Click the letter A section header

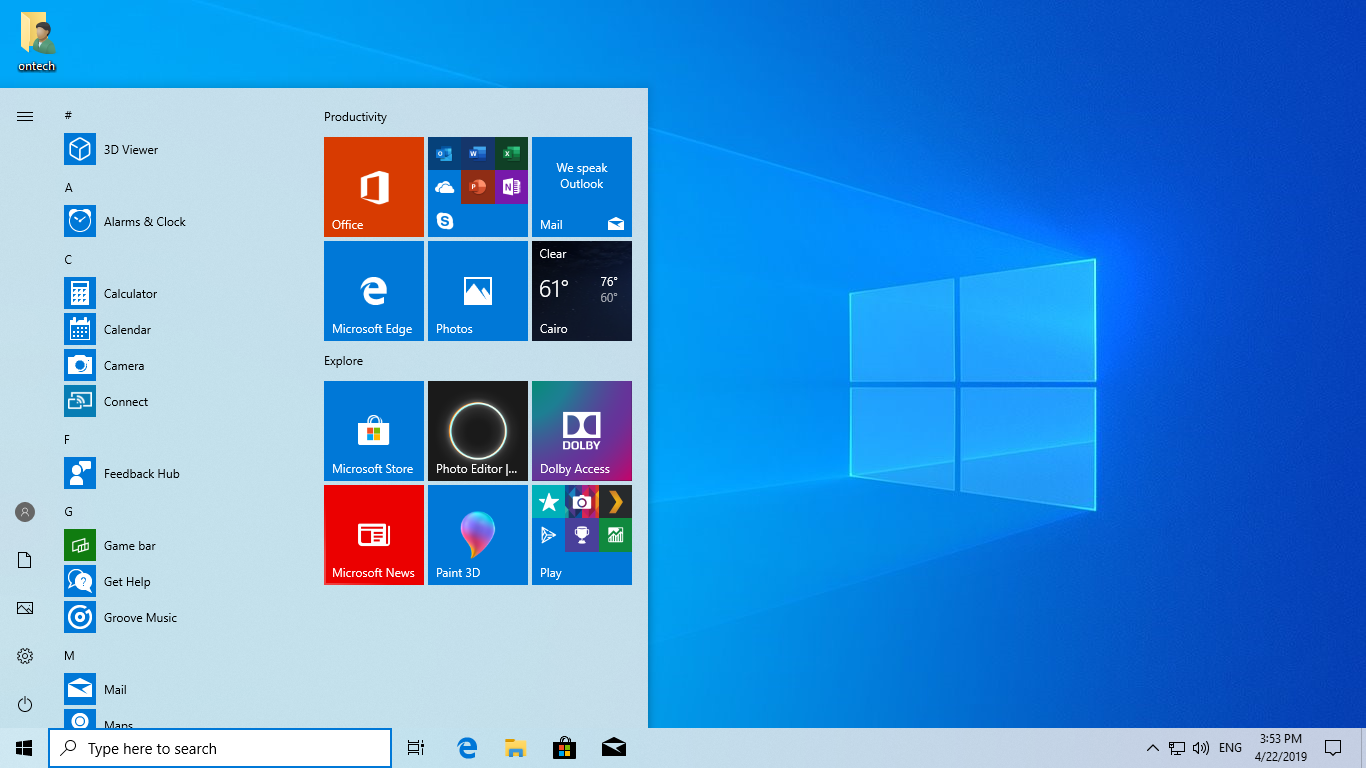click(x=68, y=188)
